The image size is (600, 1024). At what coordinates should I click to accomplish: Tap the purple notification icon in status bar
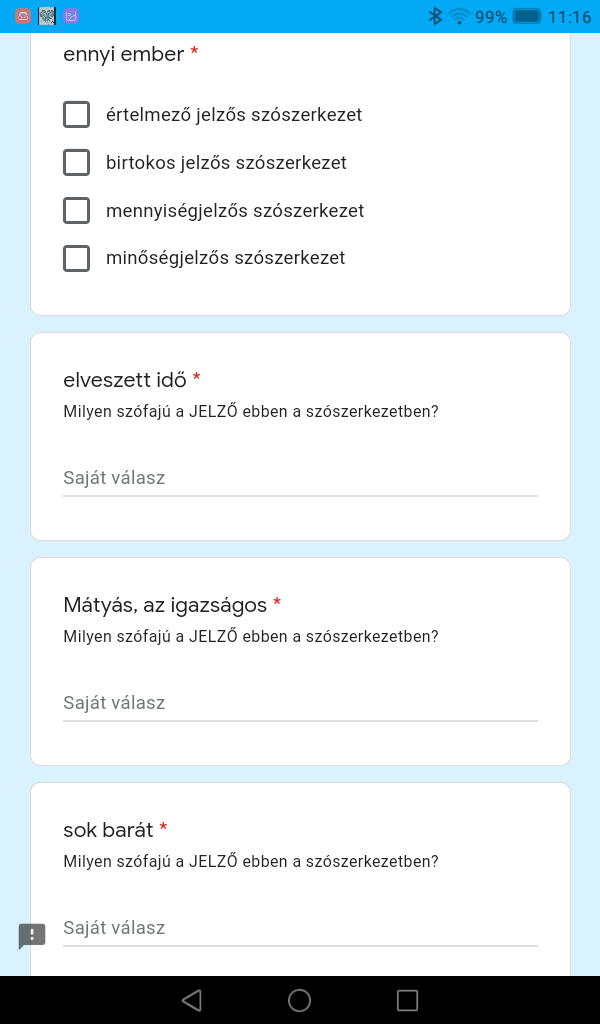[x=71, y=16]
